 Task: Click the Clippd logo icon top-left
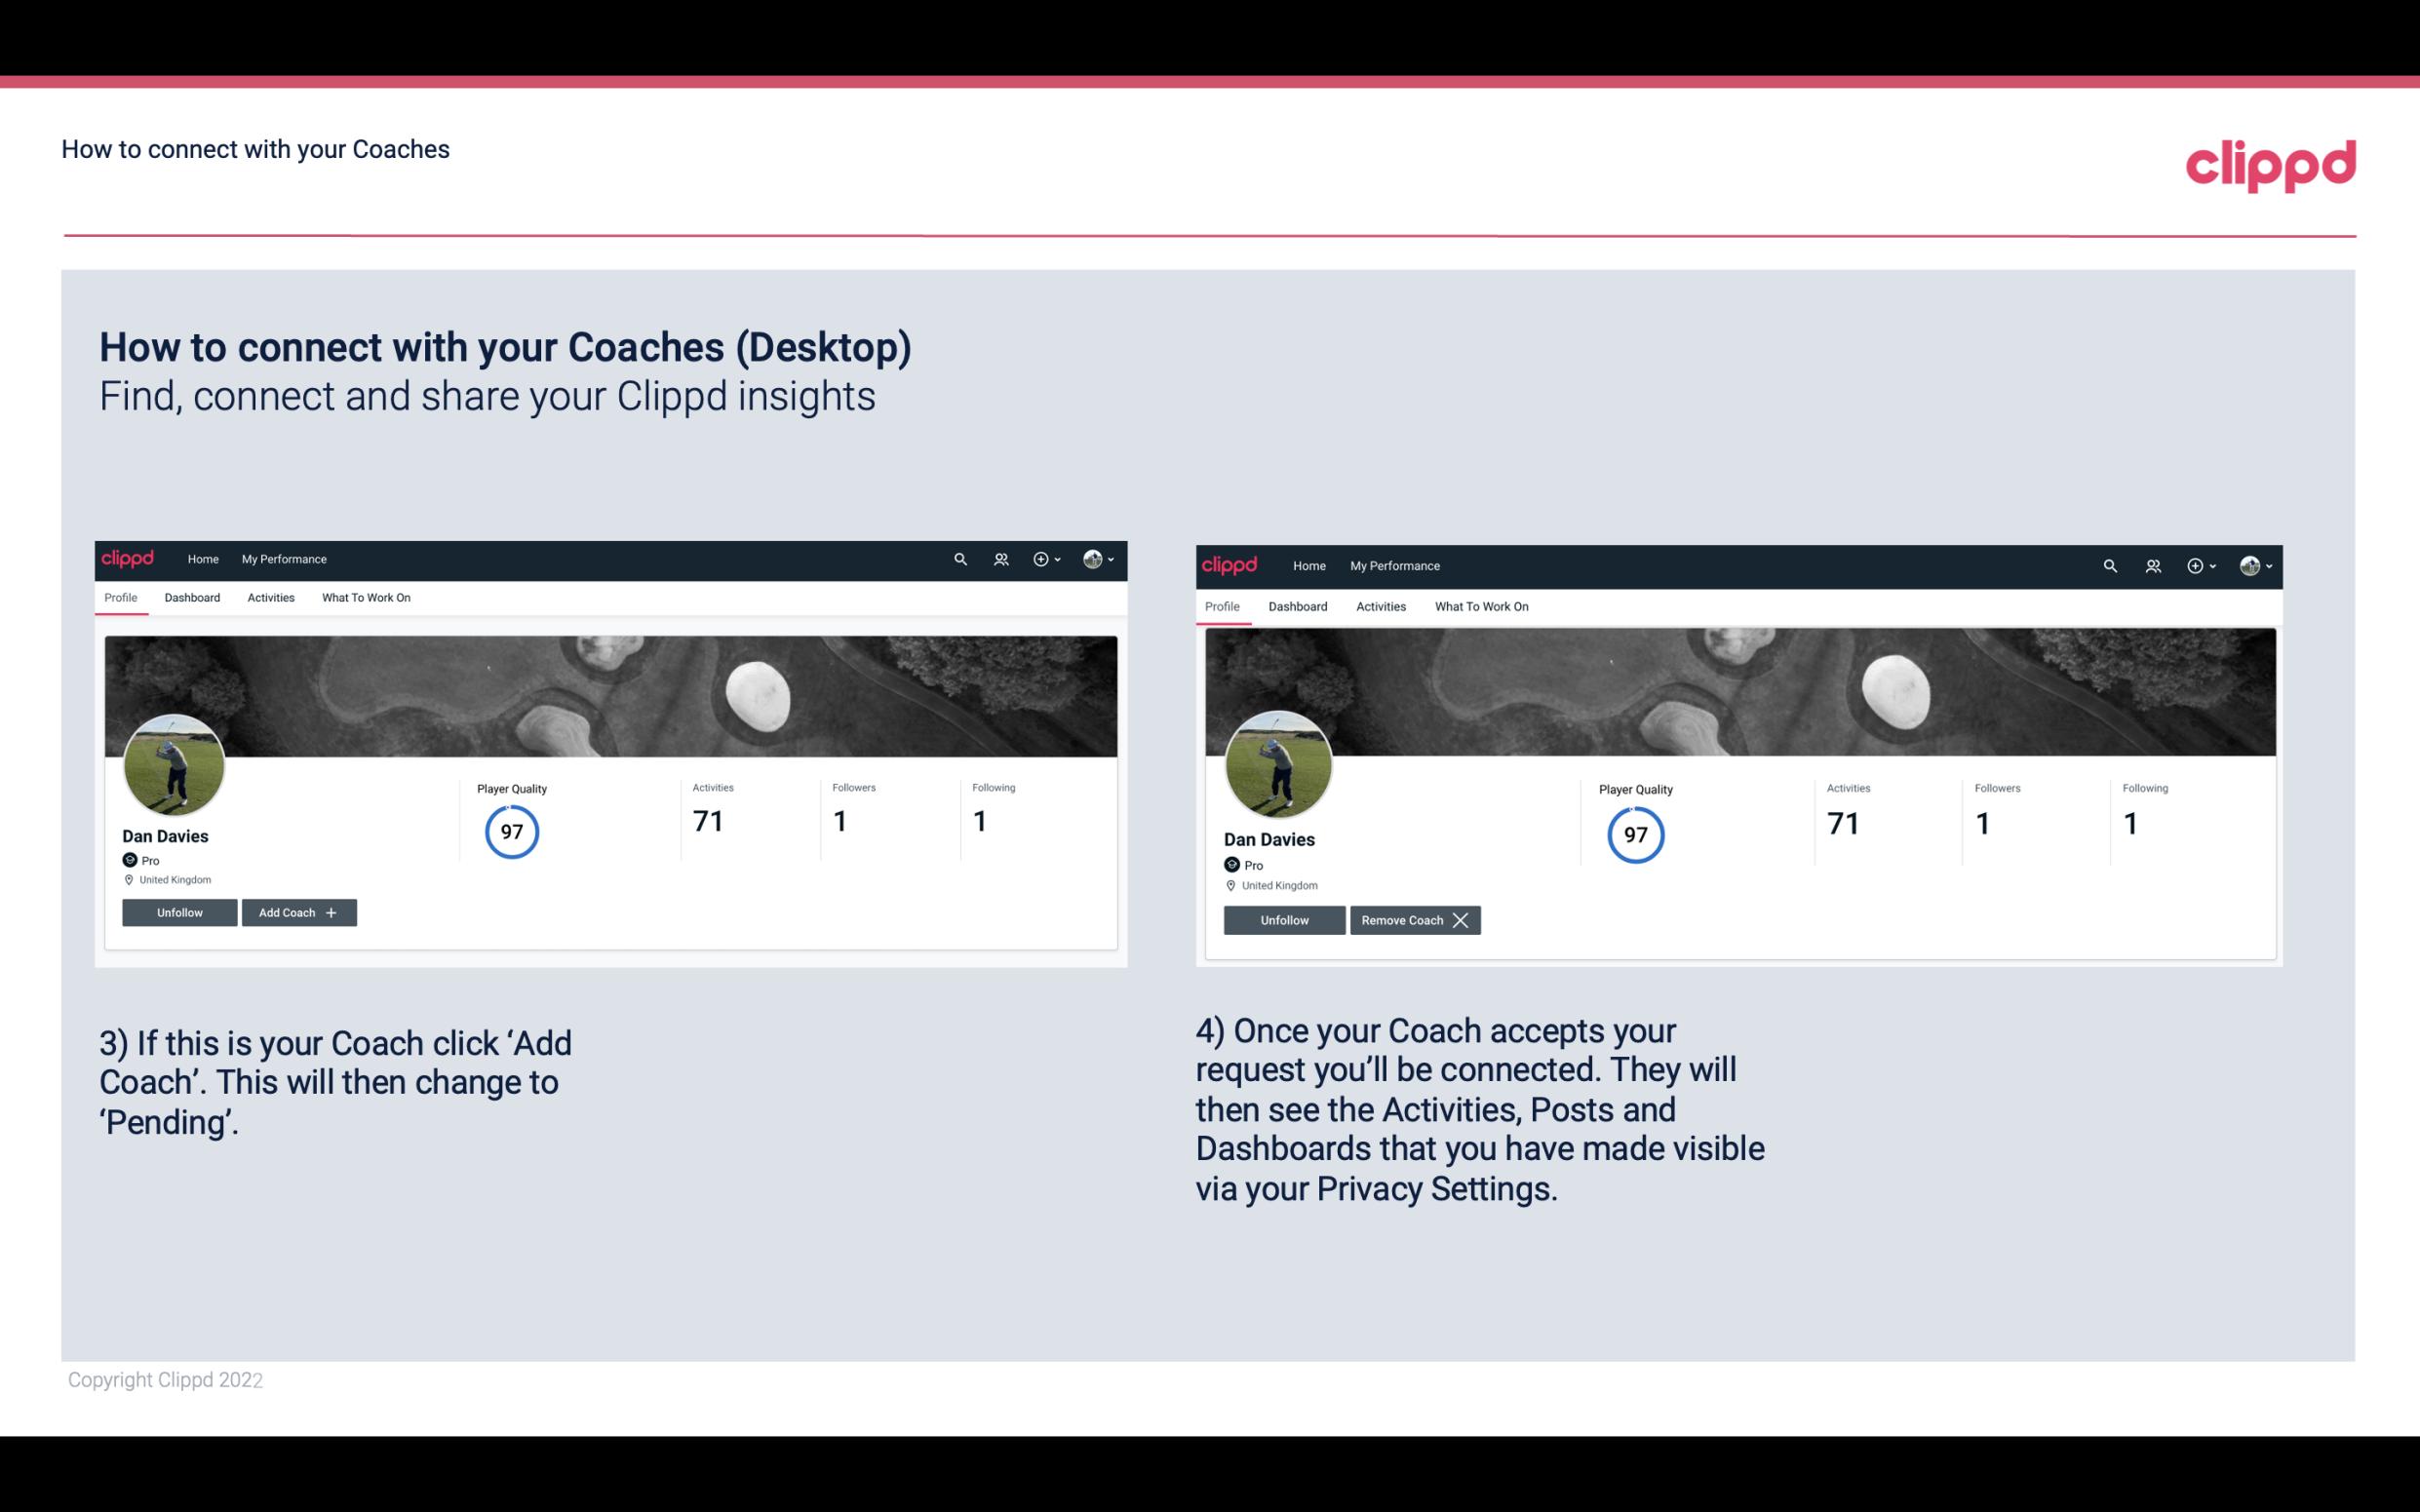pyautogui.click(x=131, y=558)
